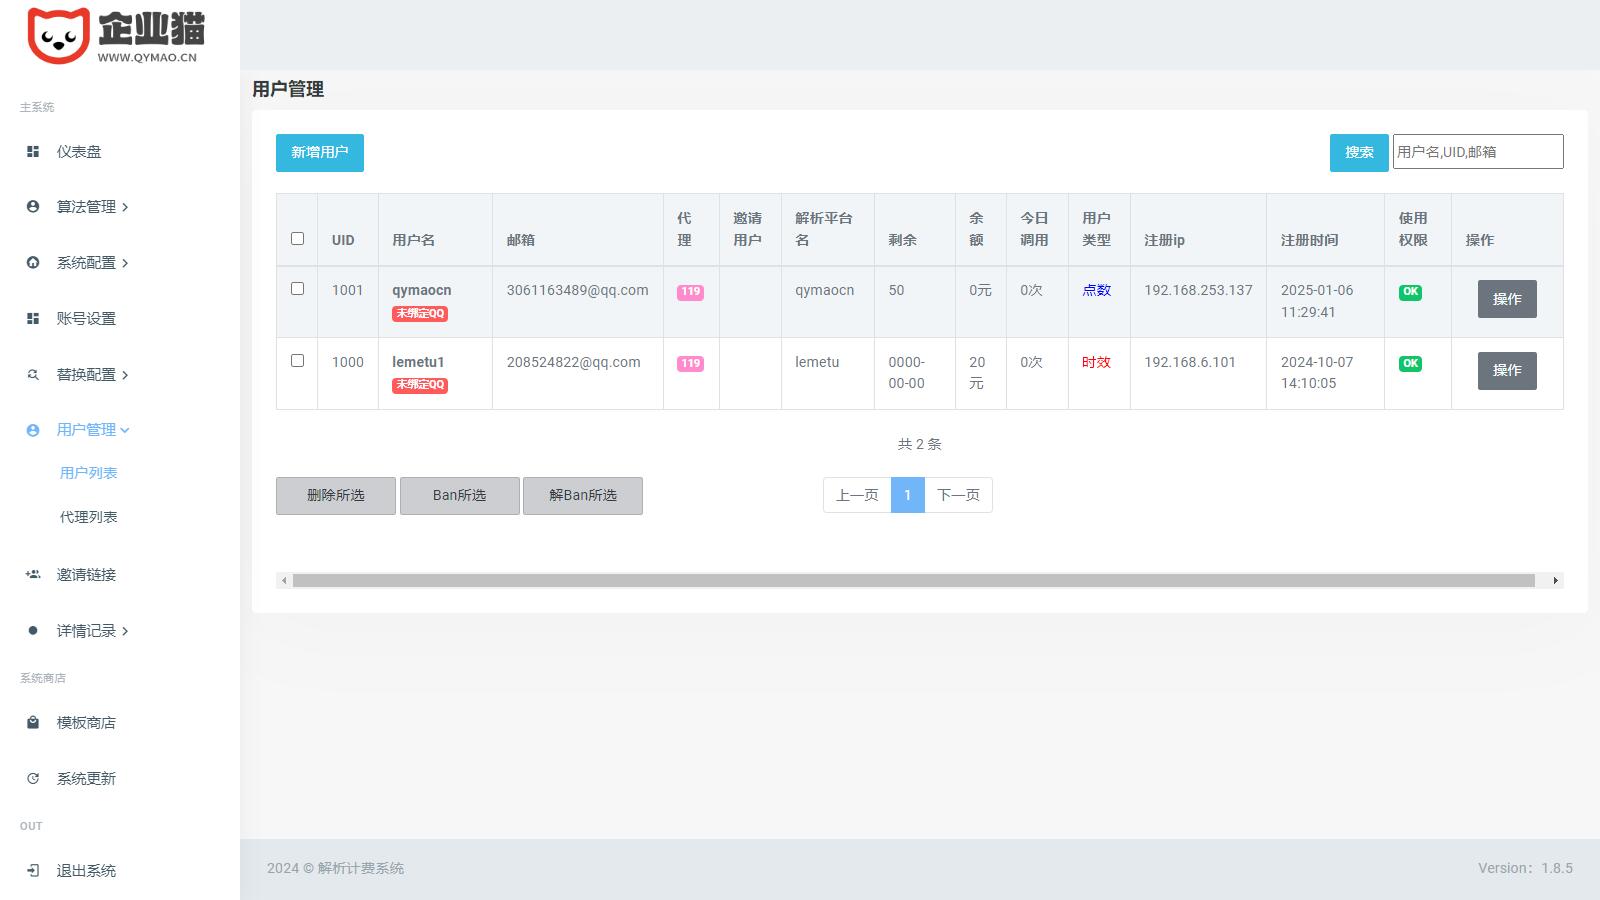Image resolution: width=1600 pixels, height=900 pixels.
Task: Expand the 系统配置 submenu
Action: (92, 263)
